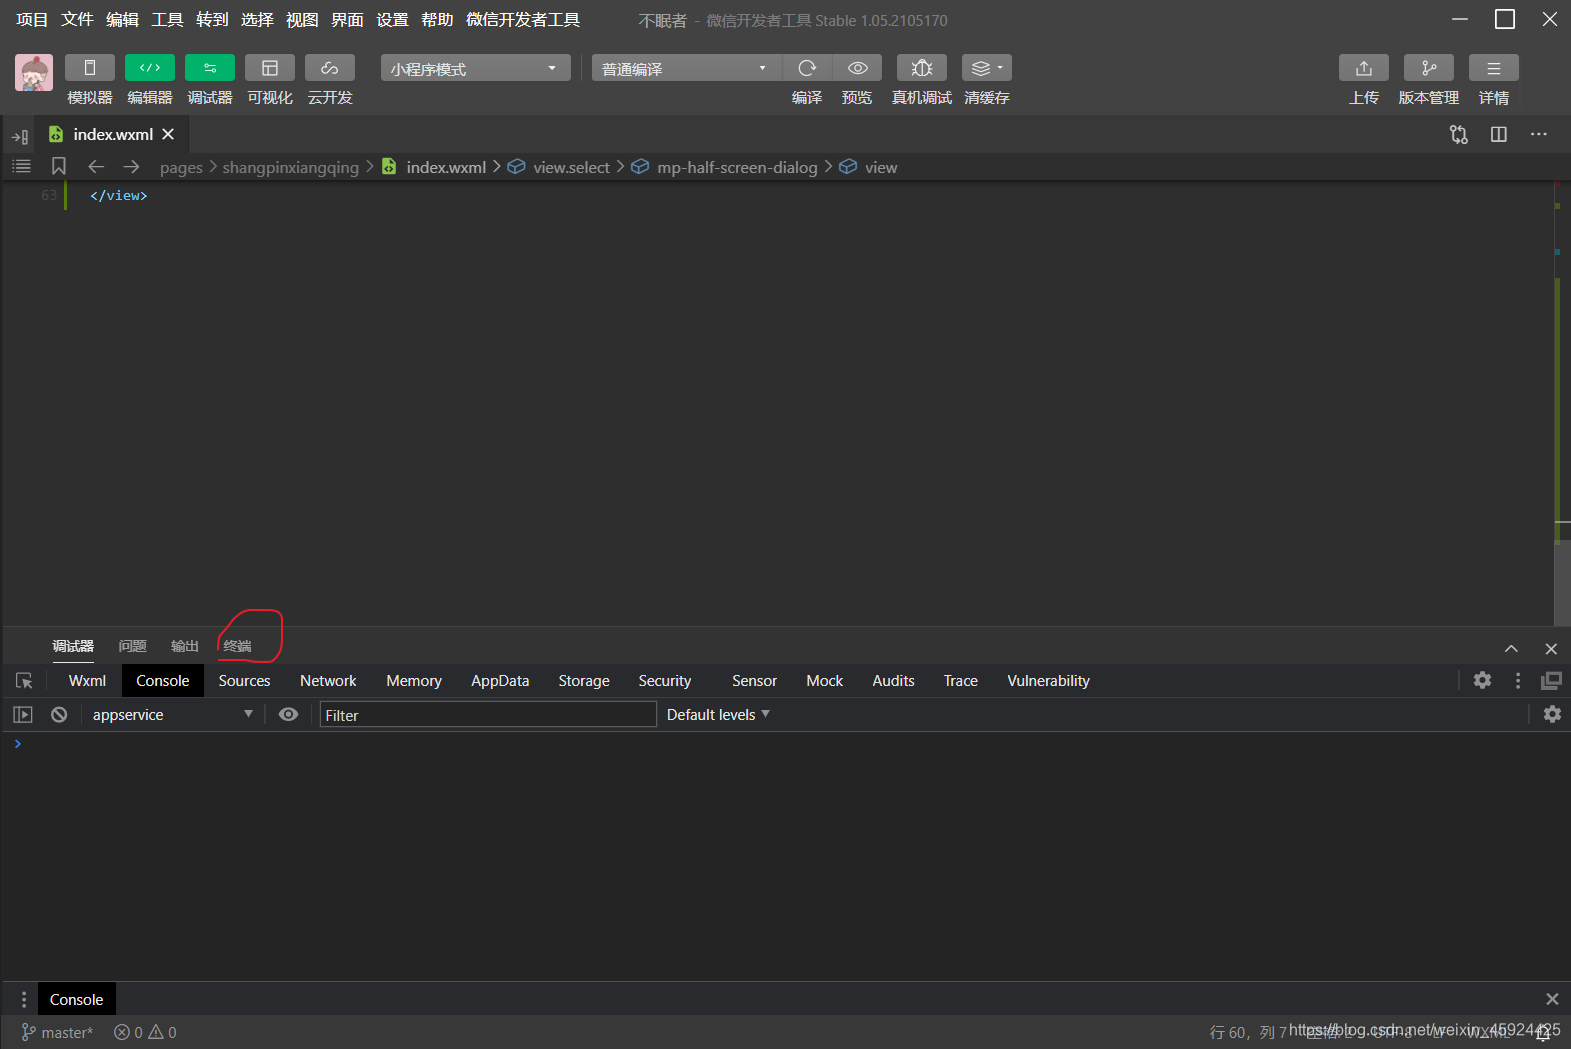Click the preview eye icon

coord(857,68)
